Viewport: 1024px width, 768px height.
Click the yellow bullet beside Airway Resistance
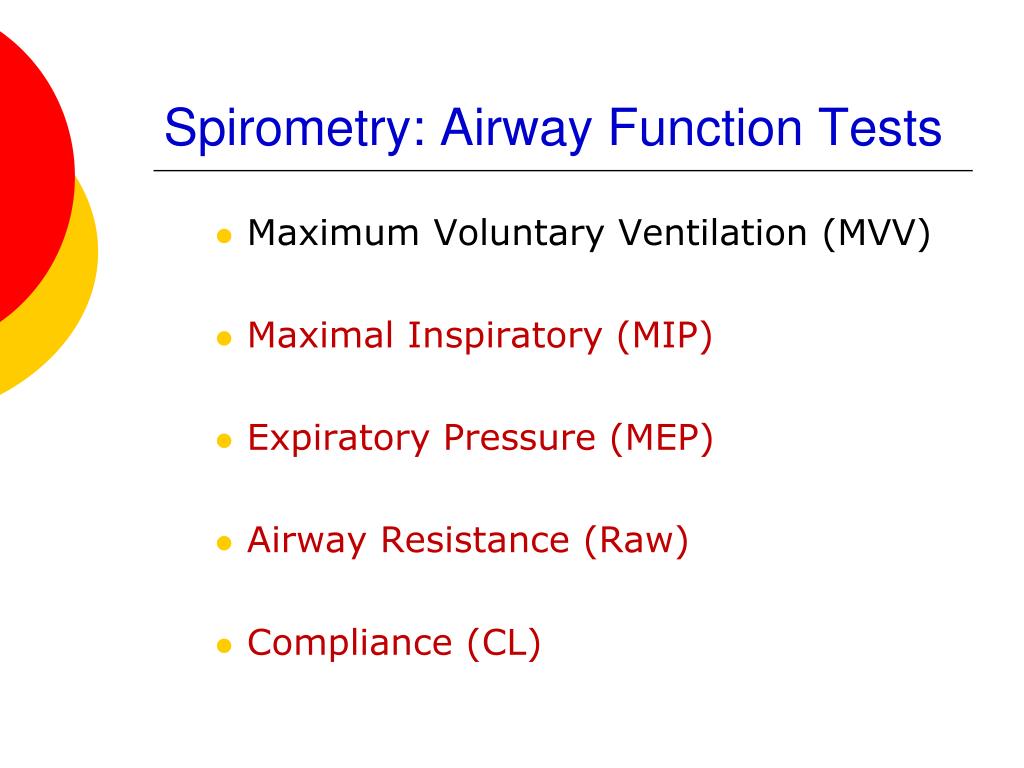224,543
